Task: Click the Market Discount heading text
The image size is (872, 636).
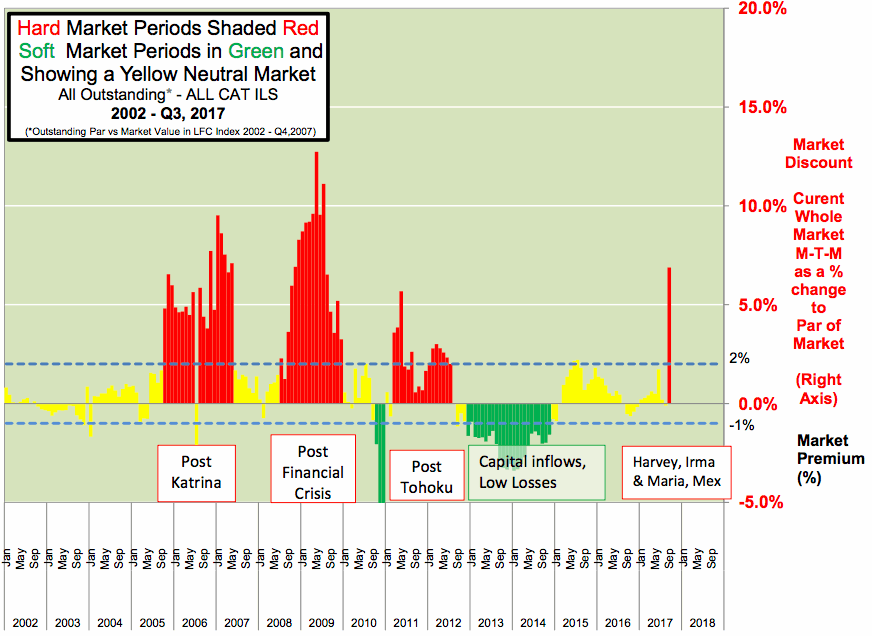Action: 818,153
